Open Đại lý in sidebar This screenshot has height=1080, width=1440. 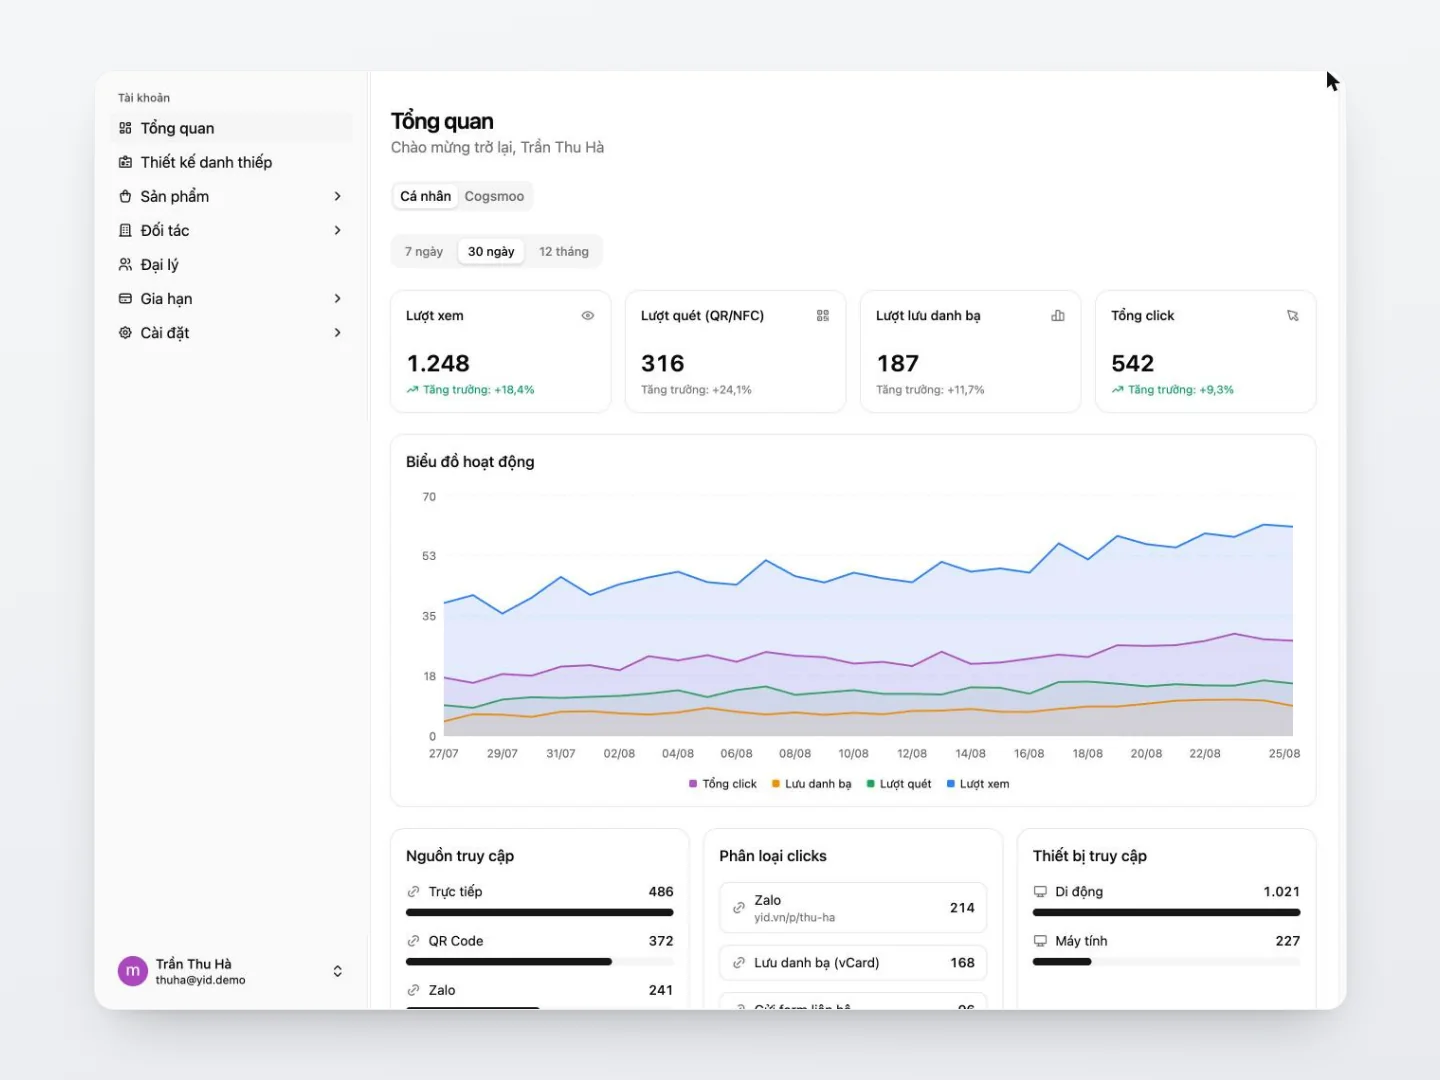[231, 264]
